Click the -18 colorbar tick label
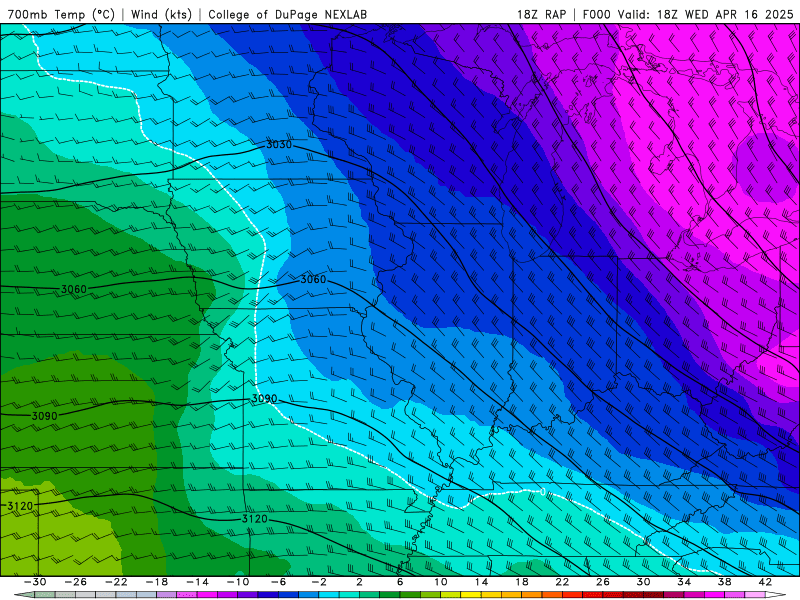 157,582
